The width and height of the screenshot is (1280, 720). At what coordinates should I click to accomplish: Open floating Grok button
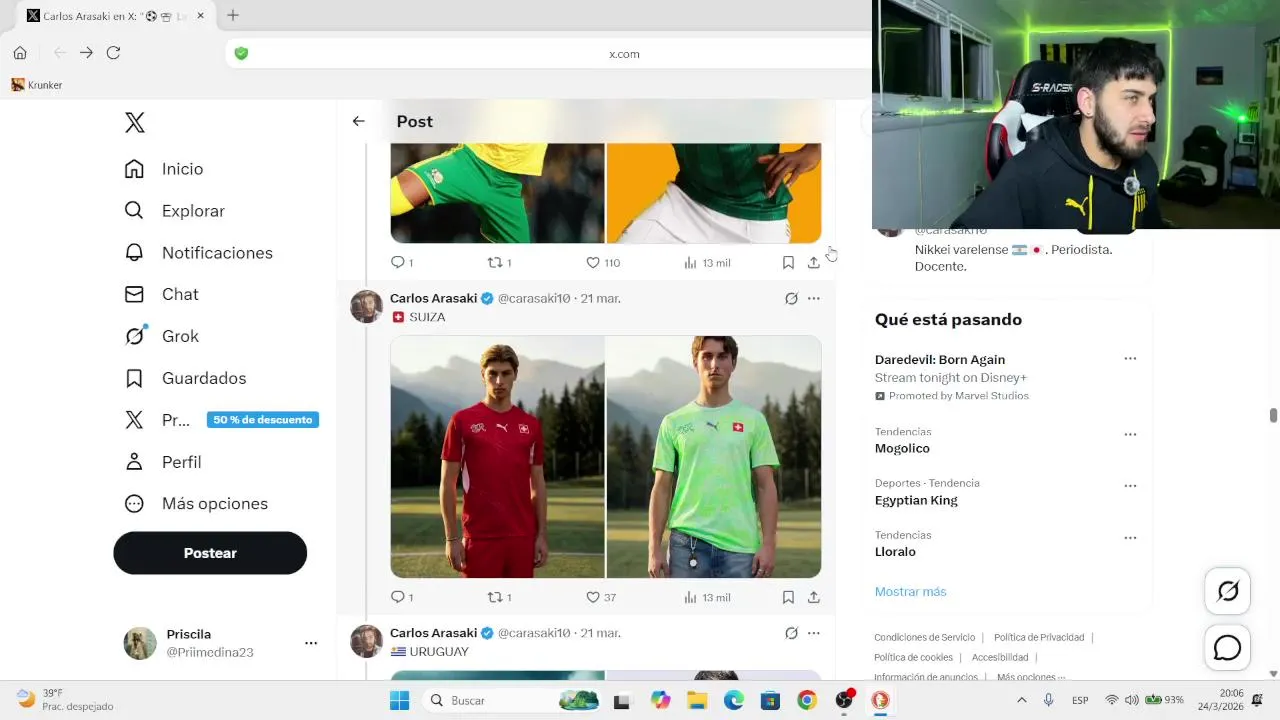click(1227, 591)
